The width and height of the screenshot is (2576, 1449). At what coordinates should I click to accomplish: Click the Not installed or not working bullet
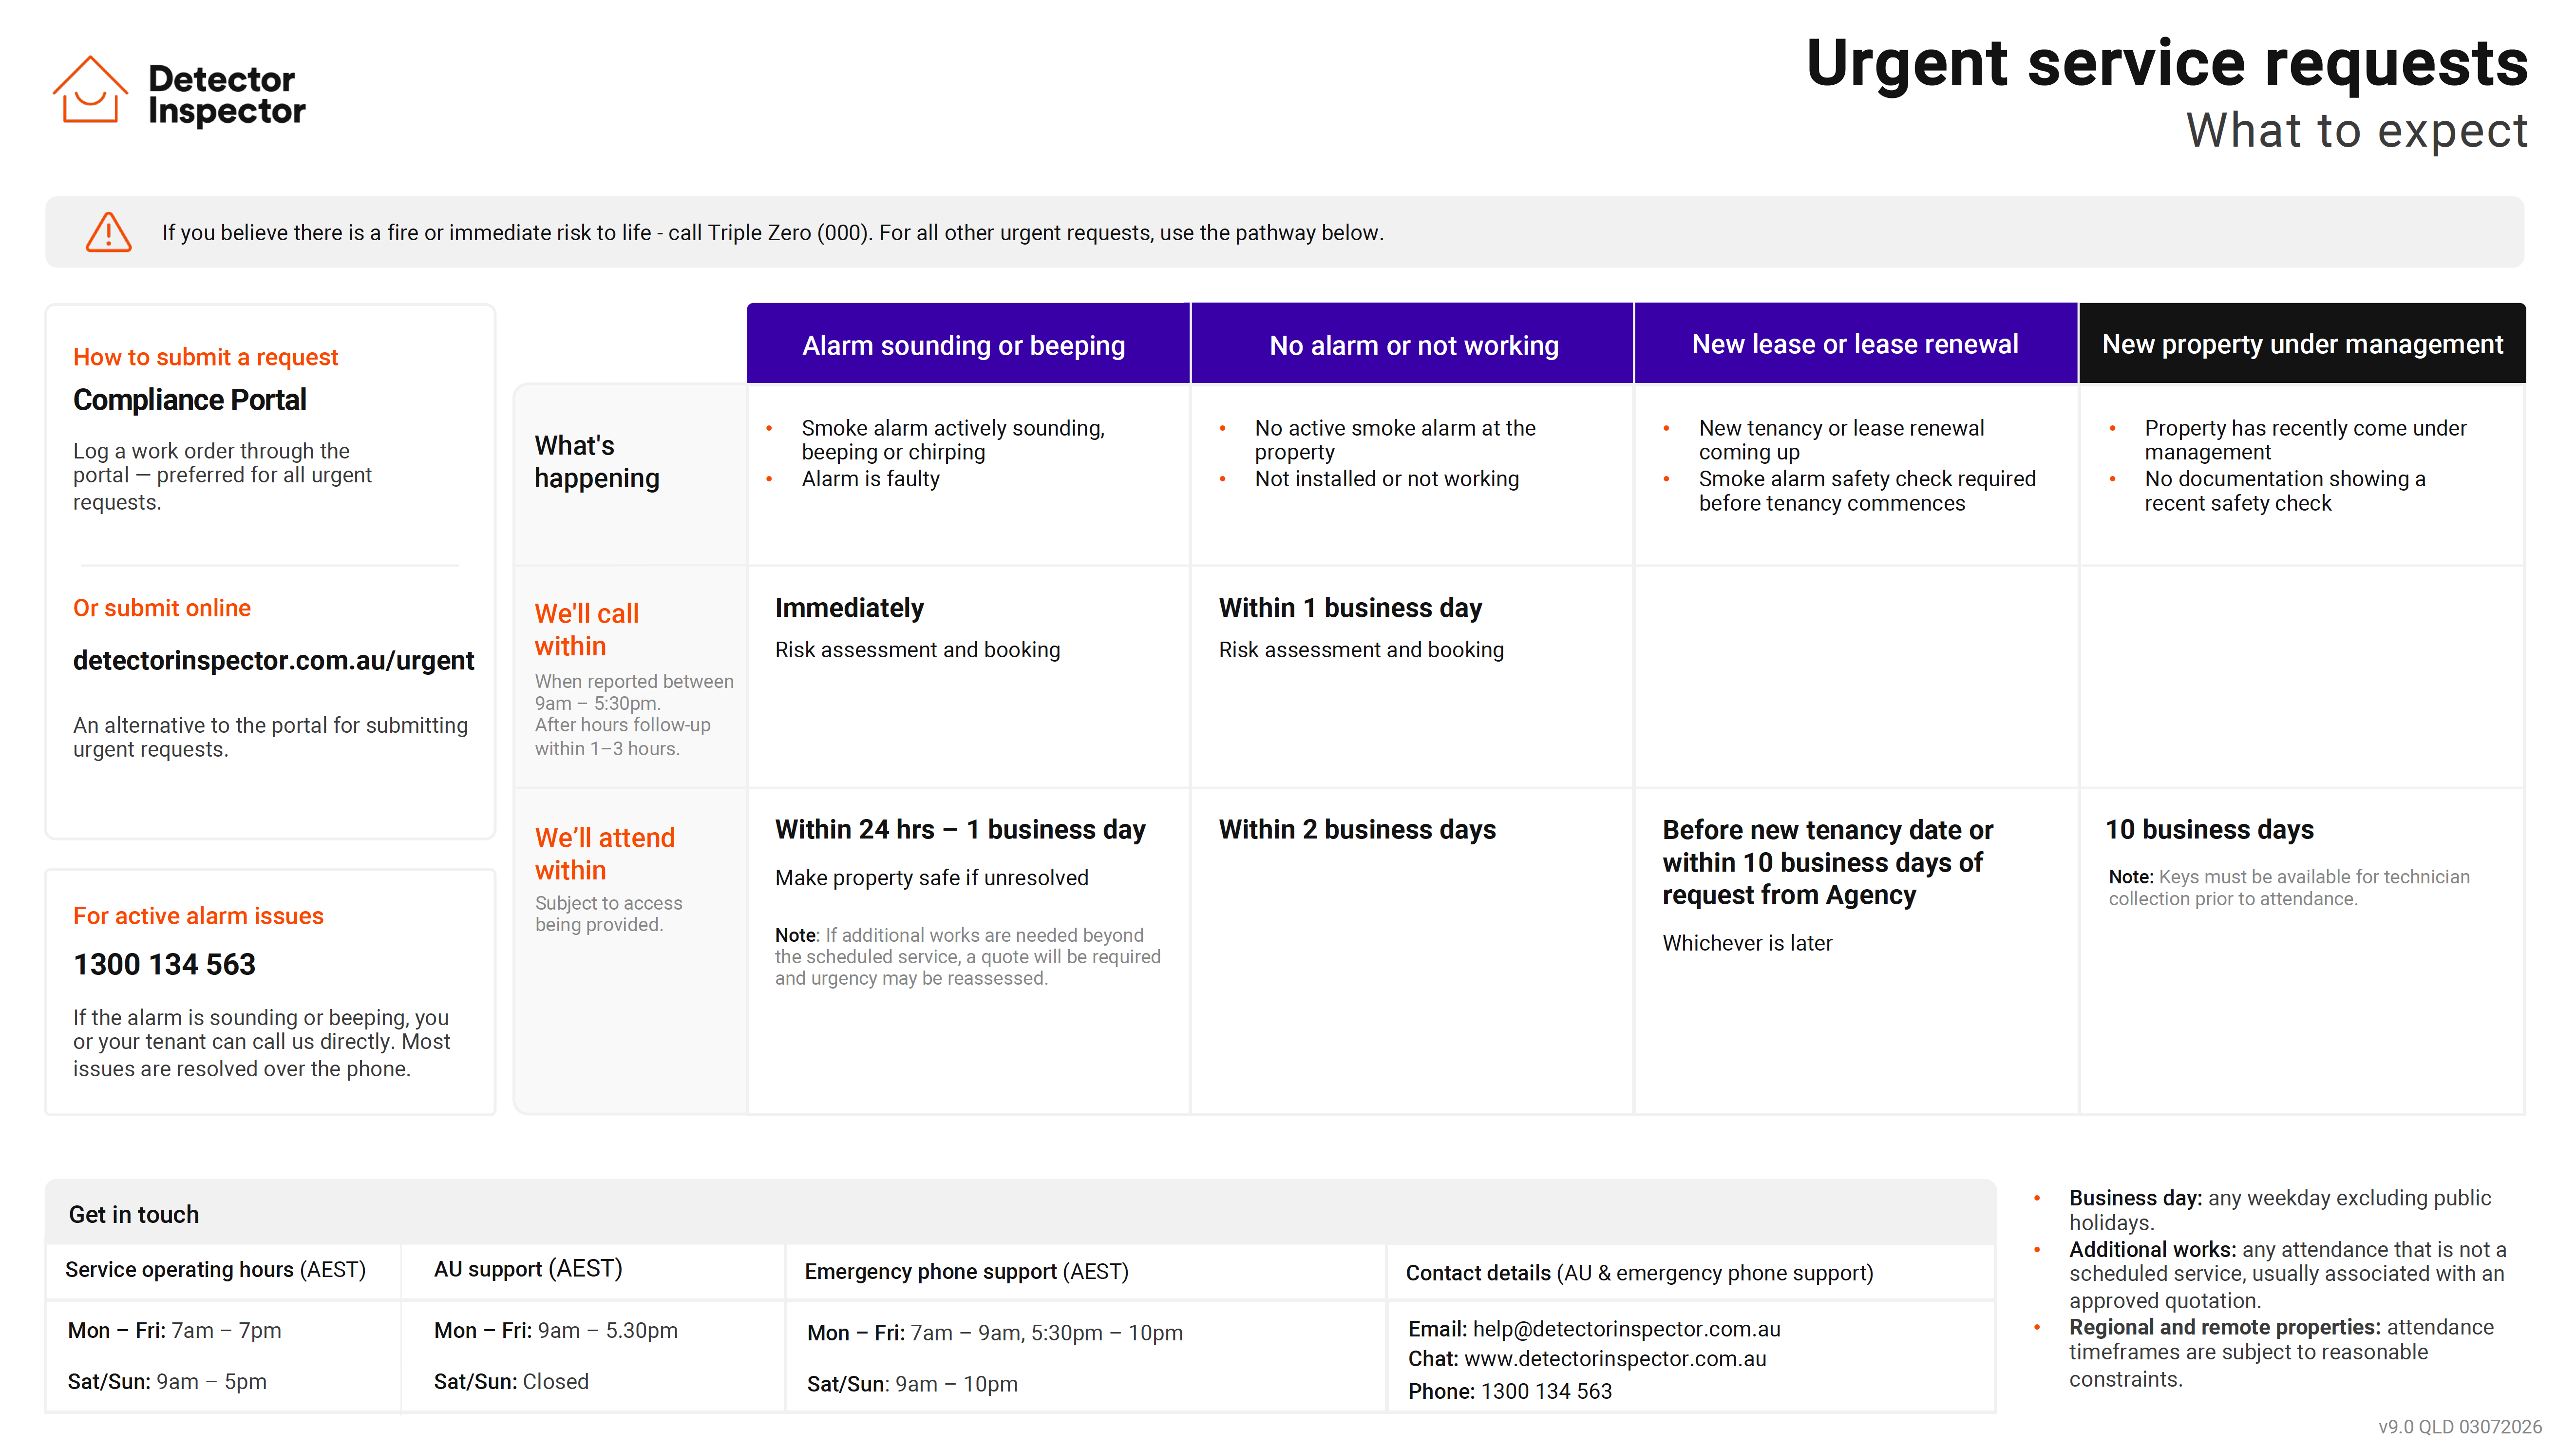[x=1386, y=479]
